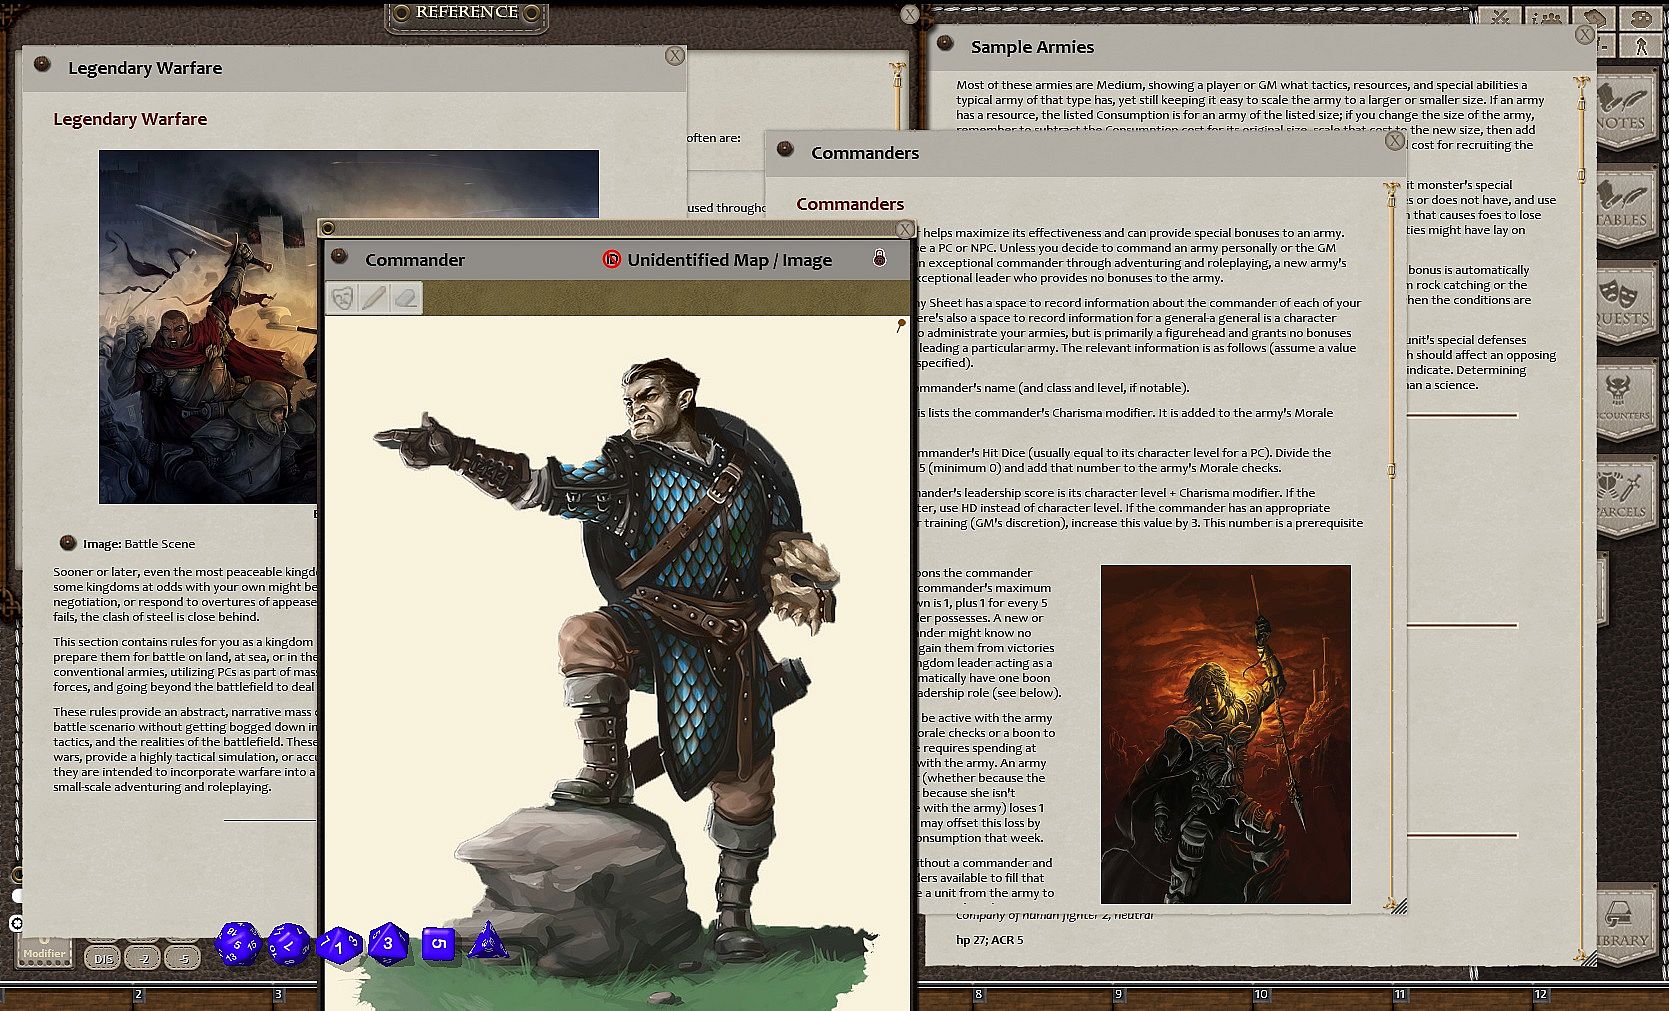Click the Commanders window resize corner handle
The image size is (1669, 1011).
tap(1399, 906)
